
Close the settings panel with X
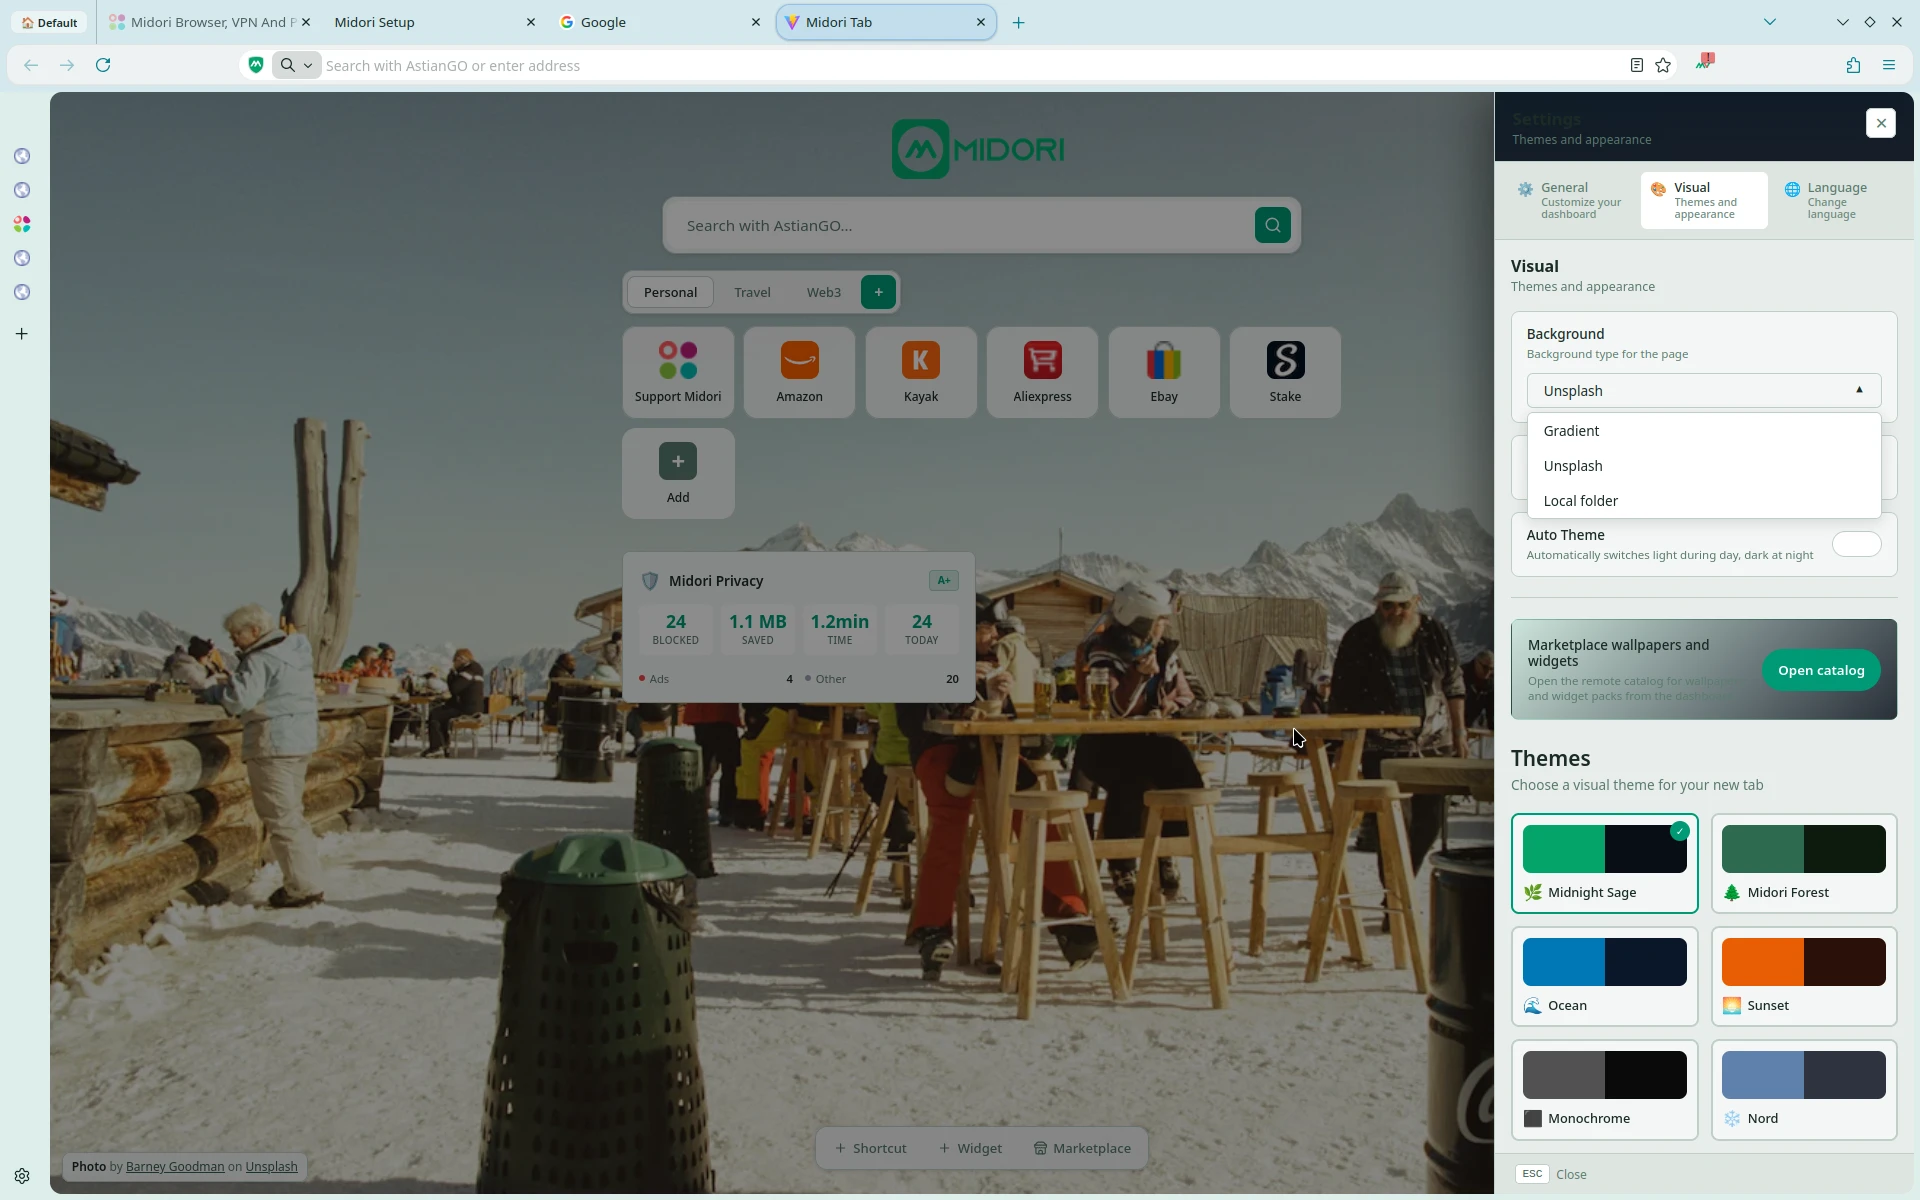coord(1880,123)
